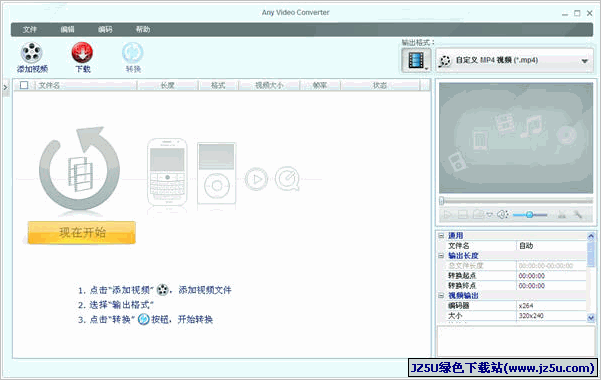Open the output profile filmstrip icon button
Screen dimensions: 601x380
pyautogui.click(x=416, y=60)
